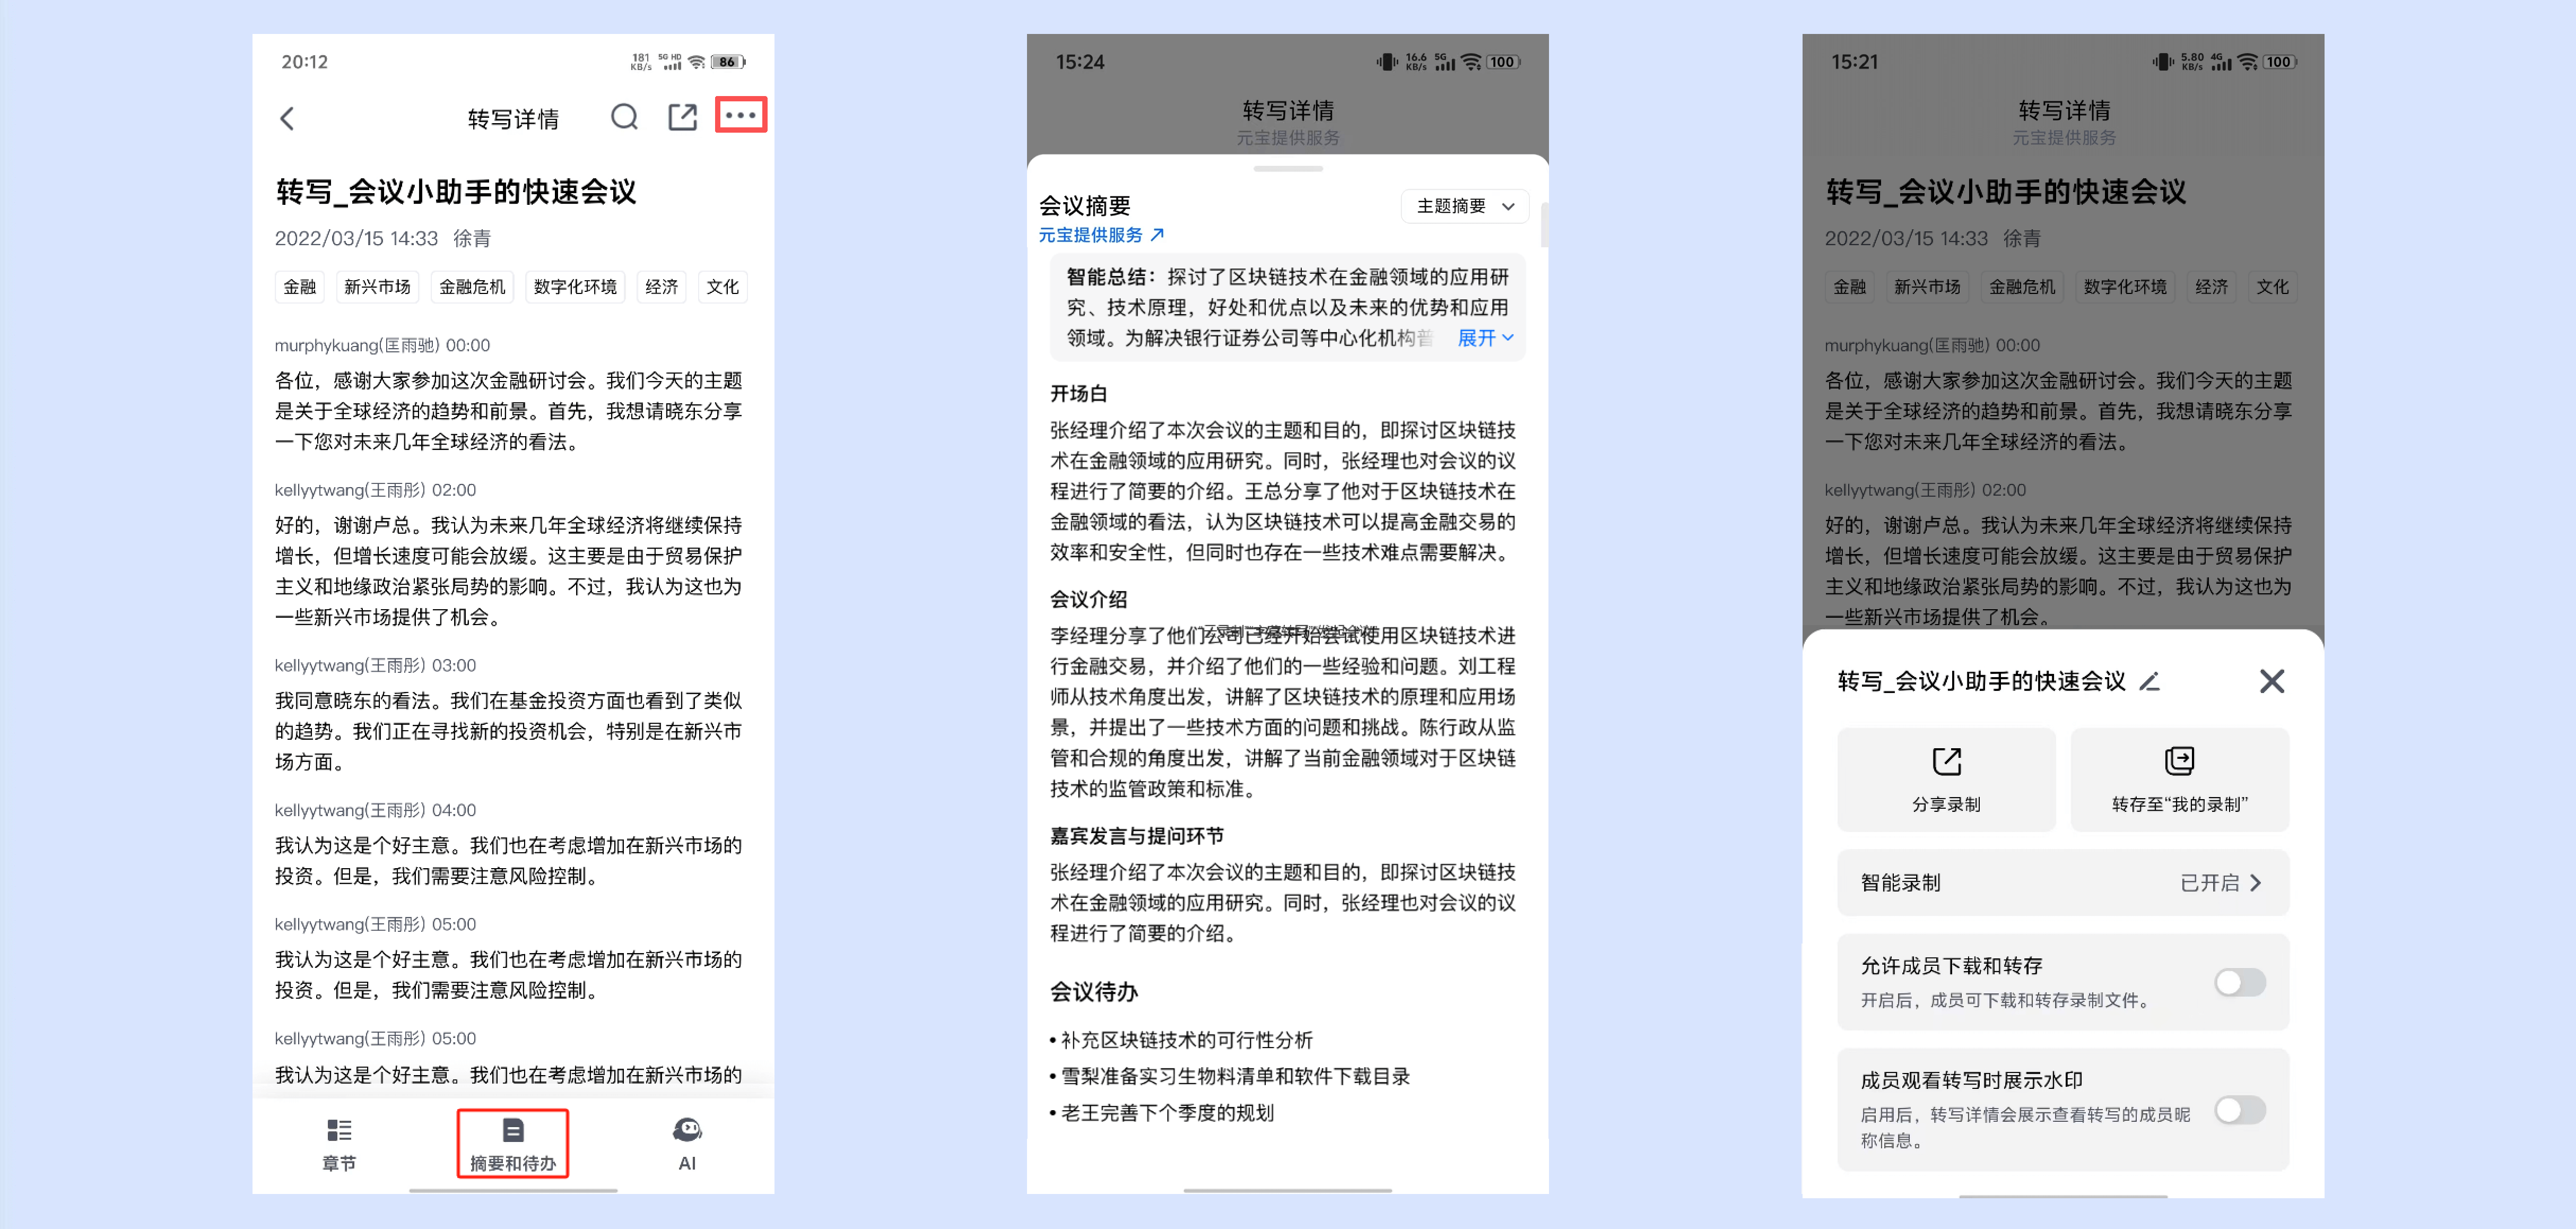Open the 主题摘要 dropdown
This screenshot has height=1229, width=2576.
point(1464,206)
